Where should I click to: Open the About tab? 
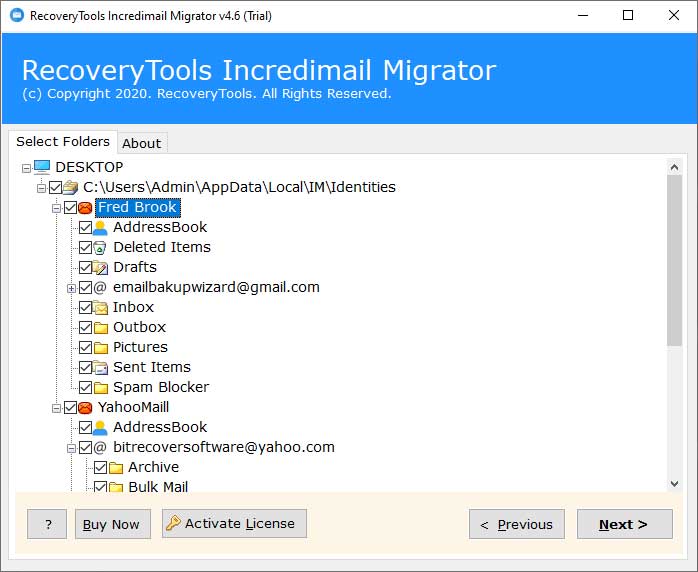click(142, 143)
